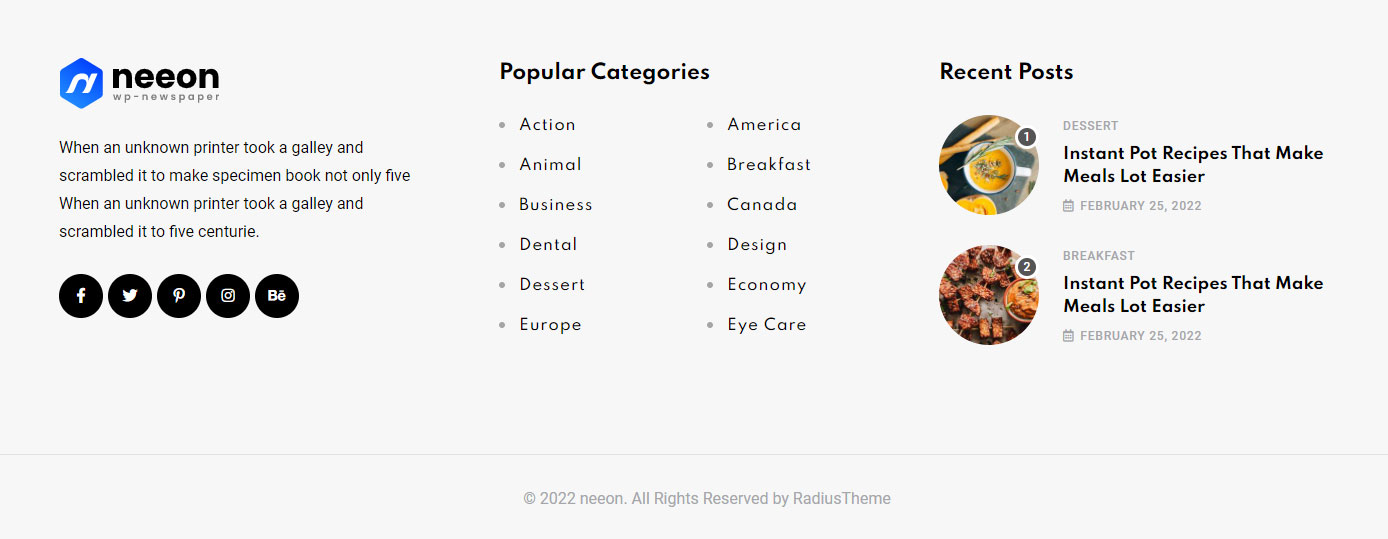Click the neeon hexagon logo

click(x=81, y=82)
